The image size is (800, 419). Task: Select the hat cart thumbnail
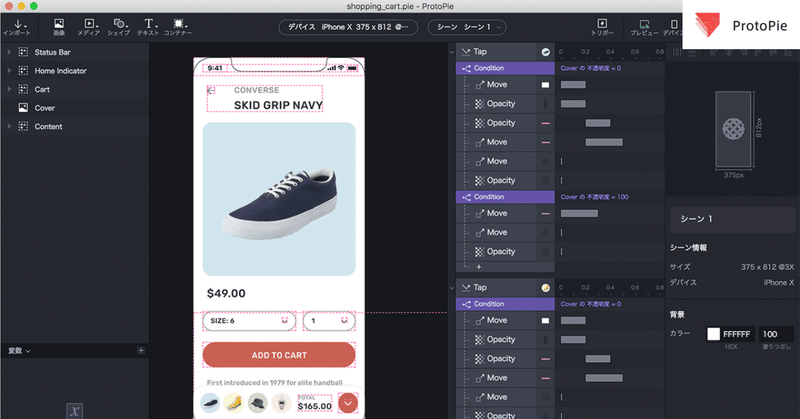click(x=258, y=403)
